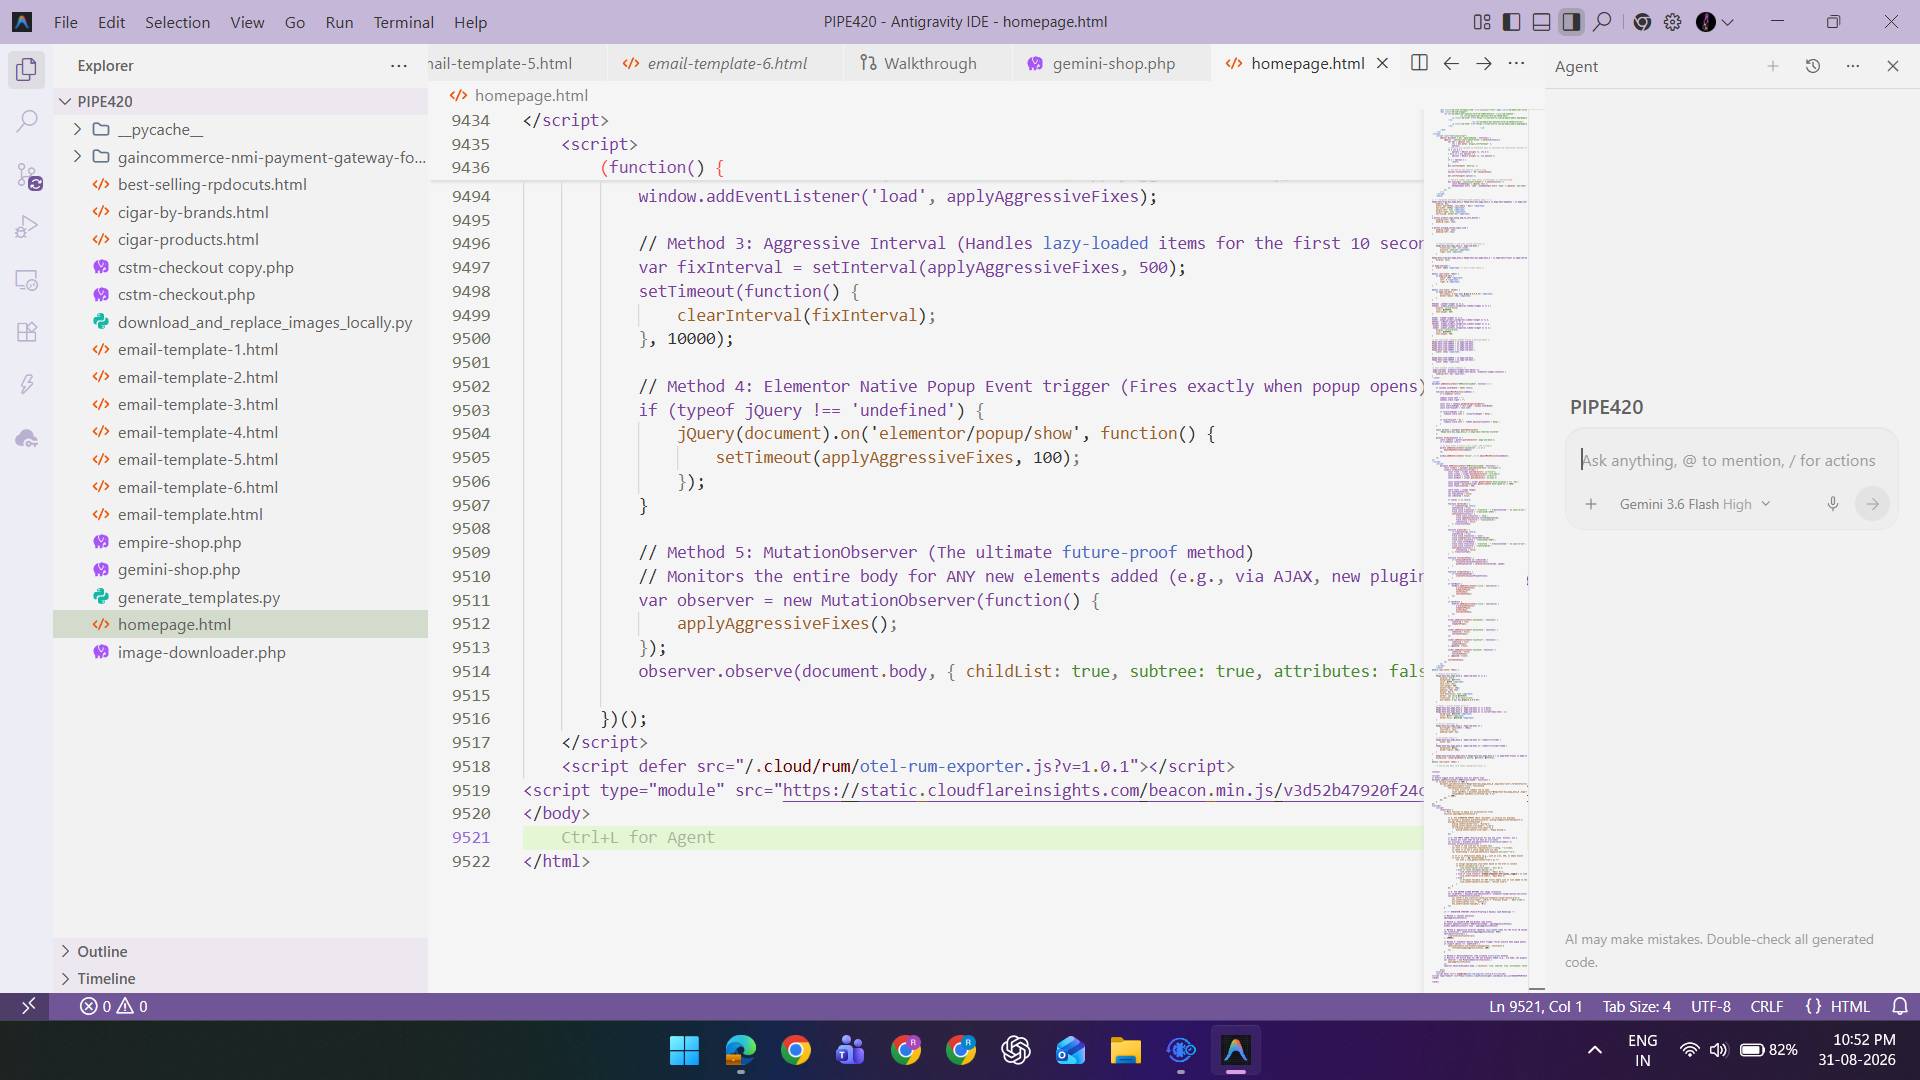Click the split editor right icon
1920x1080 pixels.
[x=1418, y=63]
